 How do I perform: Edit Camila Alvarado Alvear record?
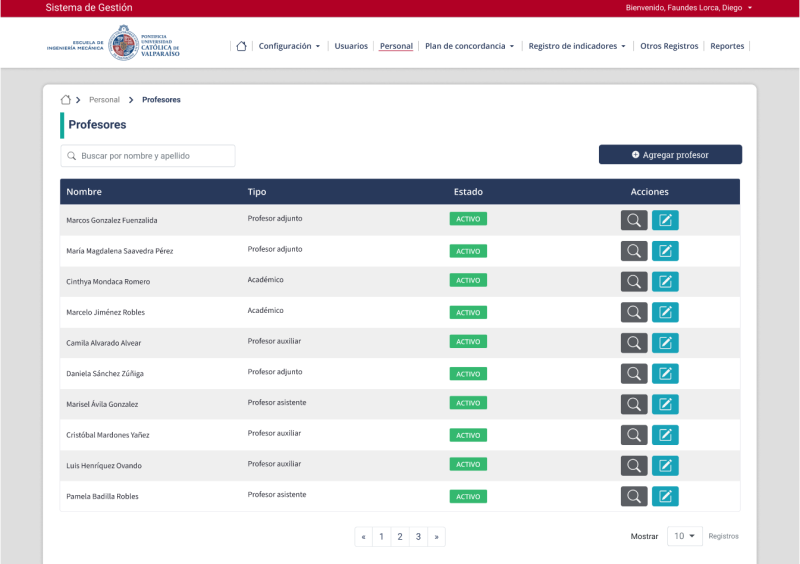[x=665, y=342]
